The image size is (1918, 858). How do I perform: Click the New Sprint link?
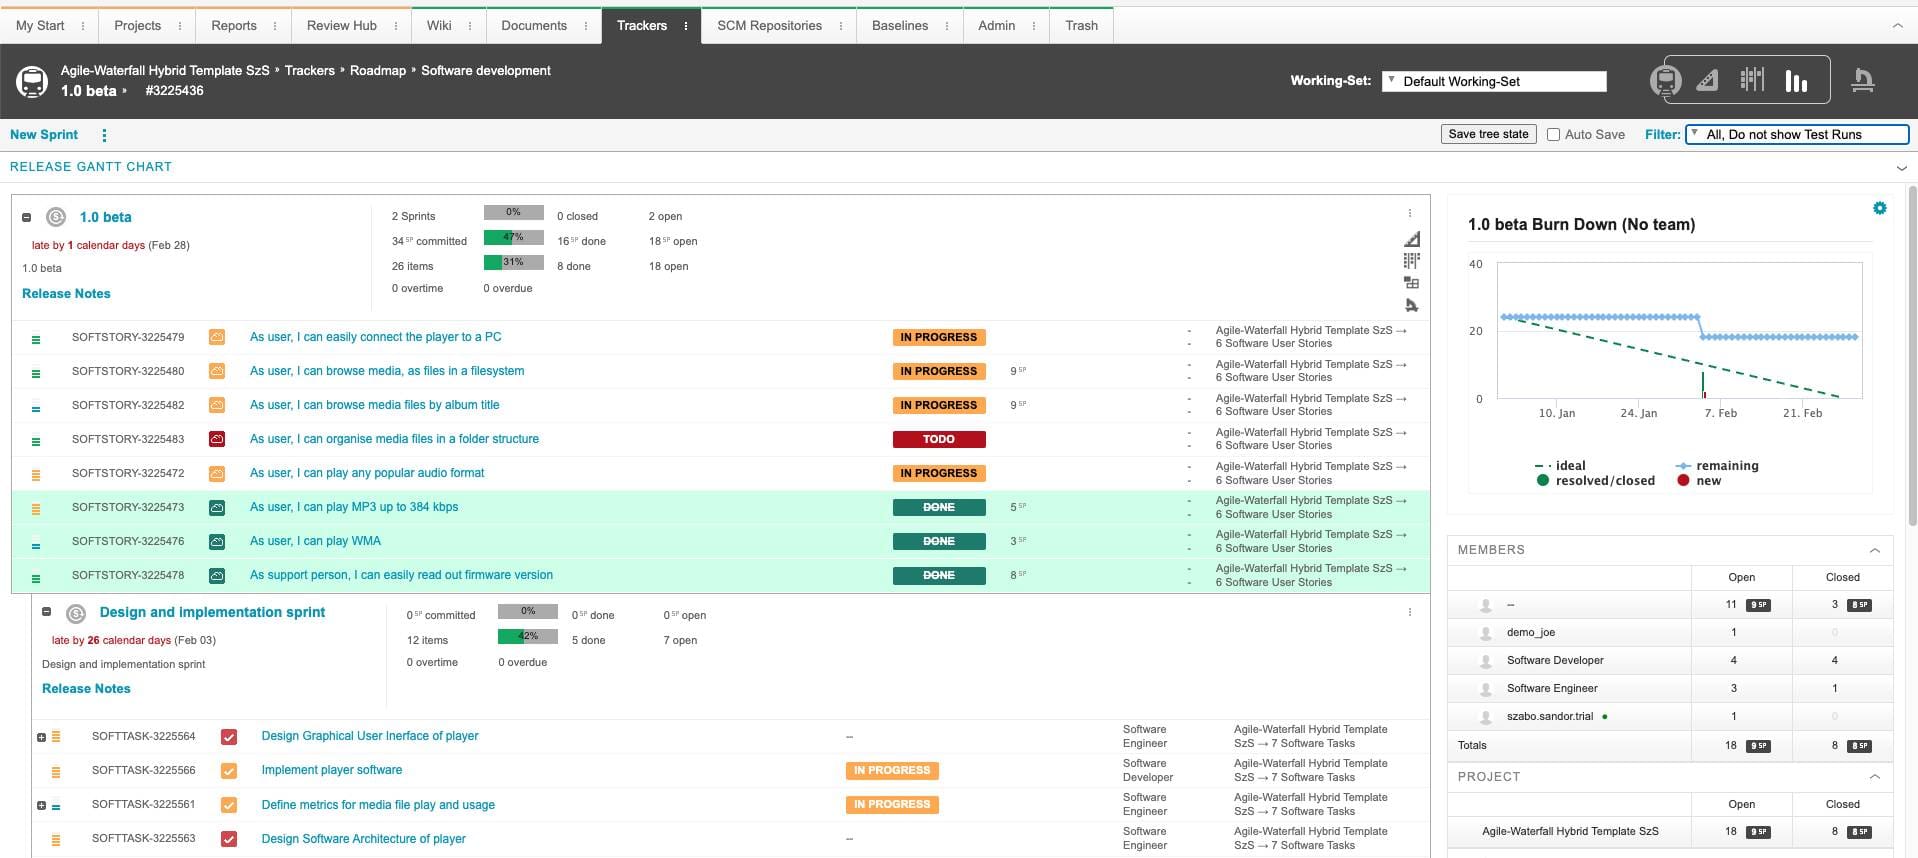[44, 134]
